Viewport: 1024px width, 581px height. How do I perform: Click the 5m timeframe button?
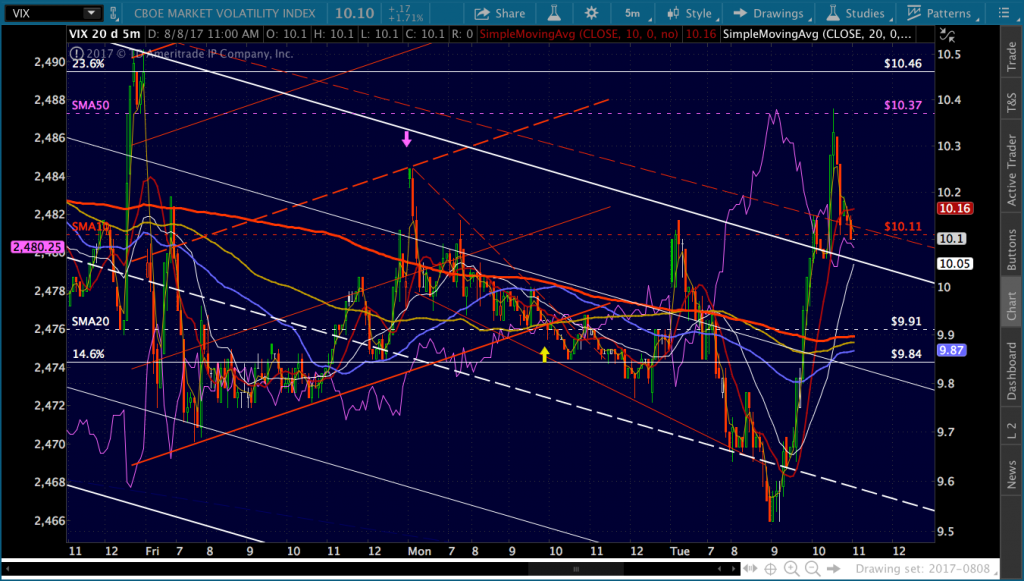click(631, 13)
